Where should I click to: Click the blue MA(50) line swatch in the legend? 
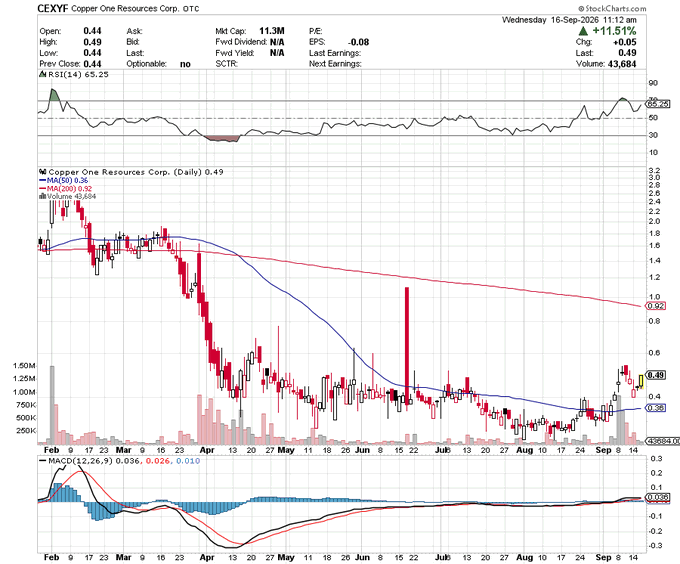(x=42, y=180)
